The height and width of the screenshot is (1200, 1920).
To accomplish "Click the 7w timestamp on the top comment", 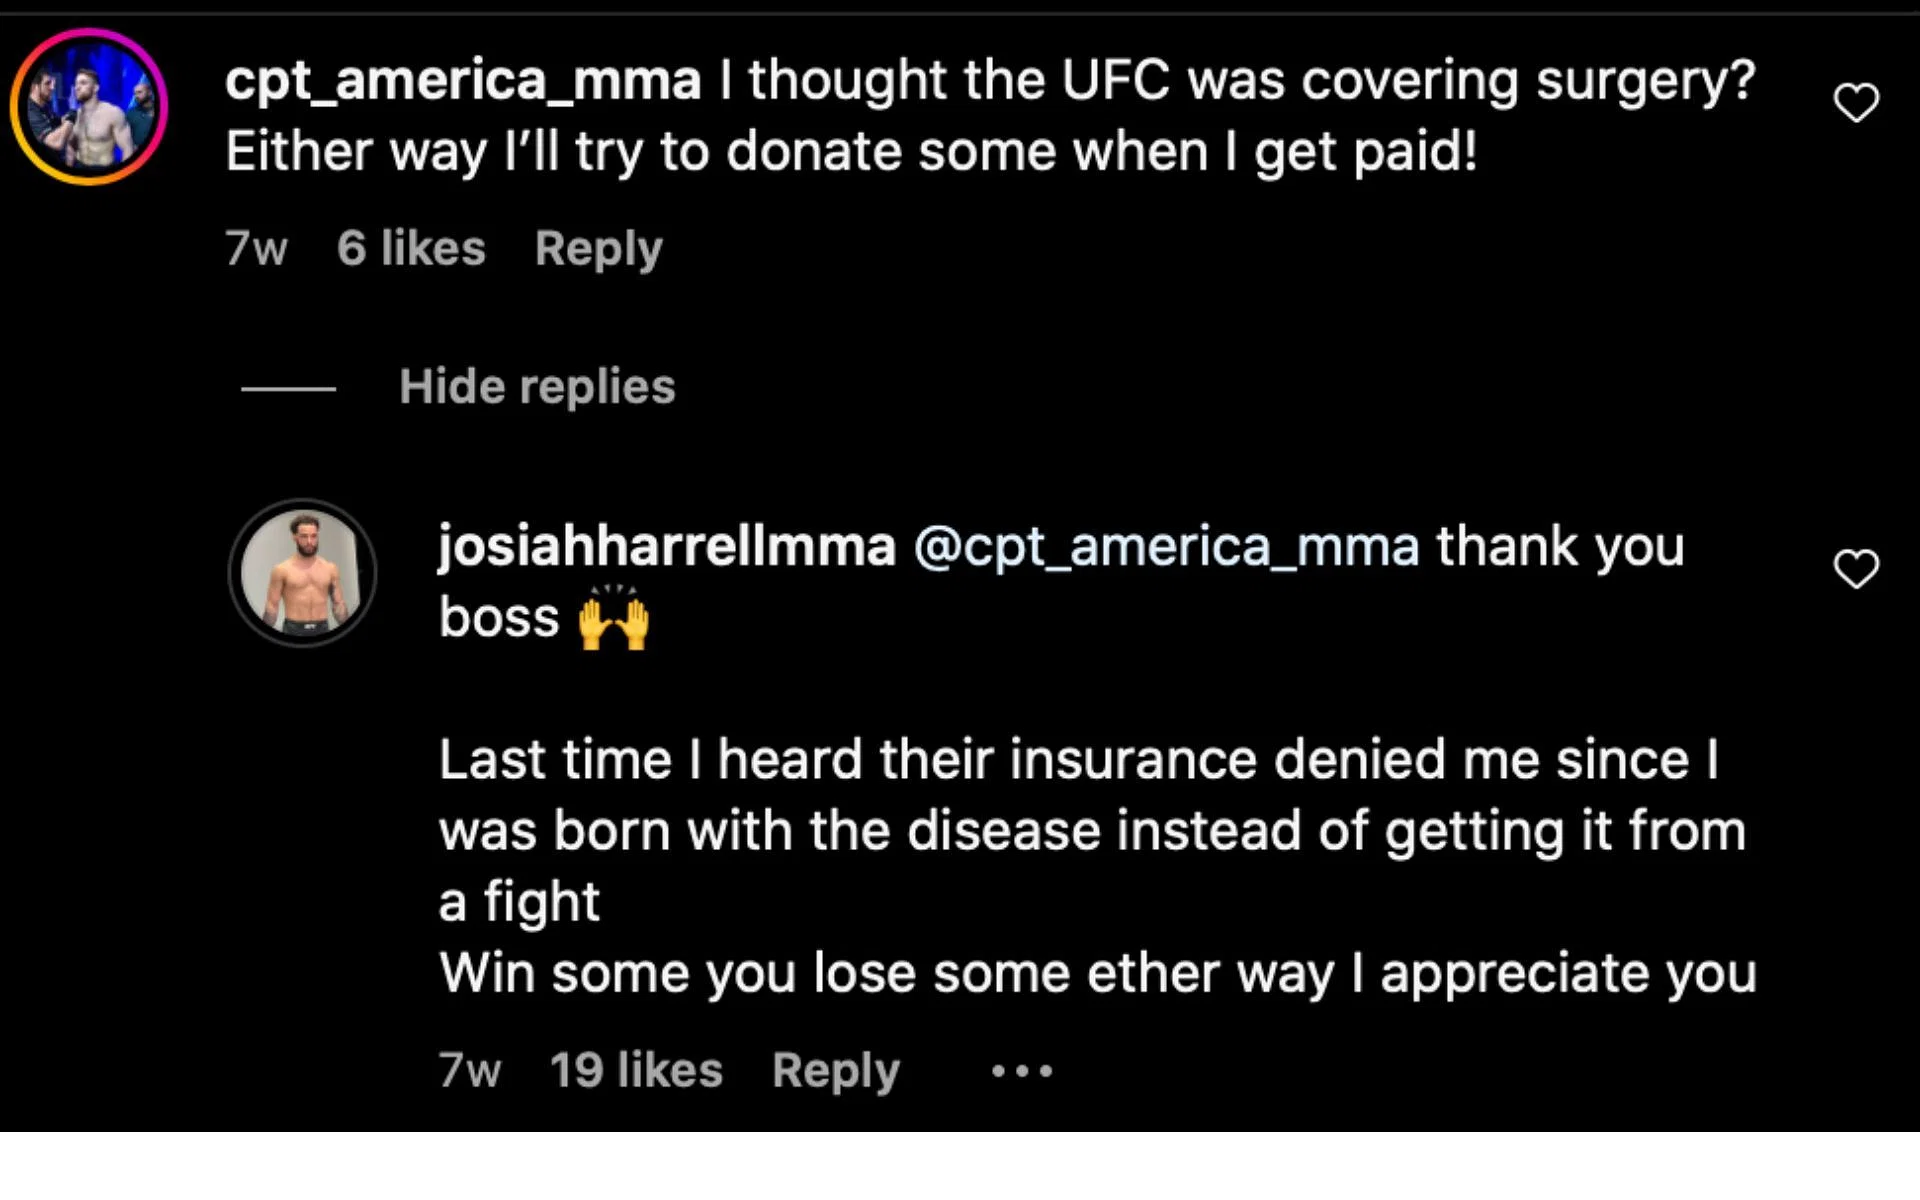I will tap(256, 249).
